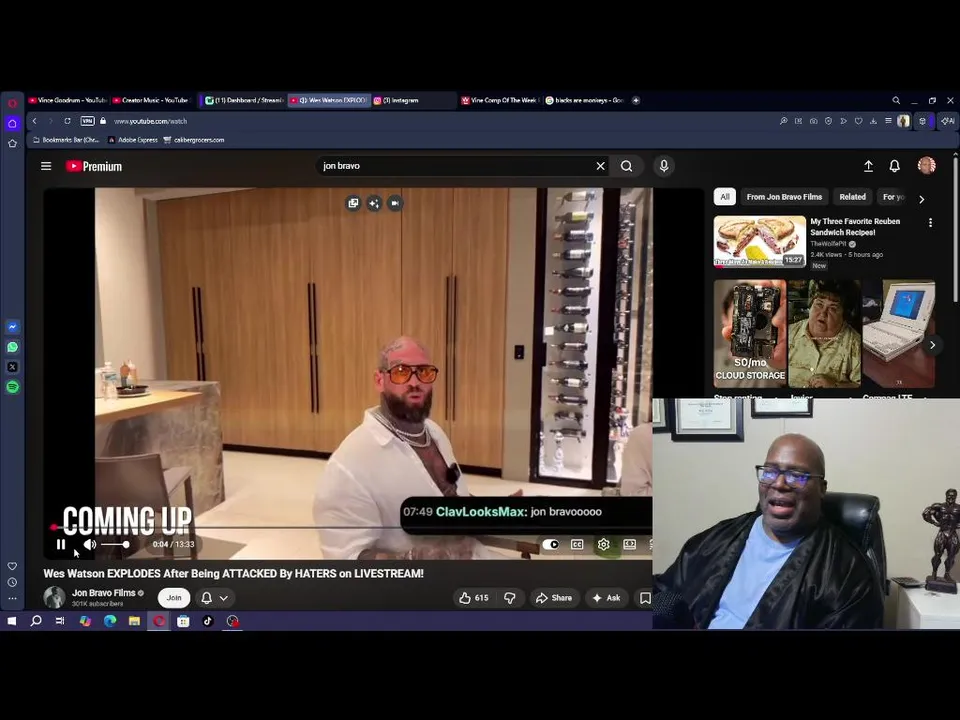Click the sparkle enhance icon atop the player

[x=374, y=203]
